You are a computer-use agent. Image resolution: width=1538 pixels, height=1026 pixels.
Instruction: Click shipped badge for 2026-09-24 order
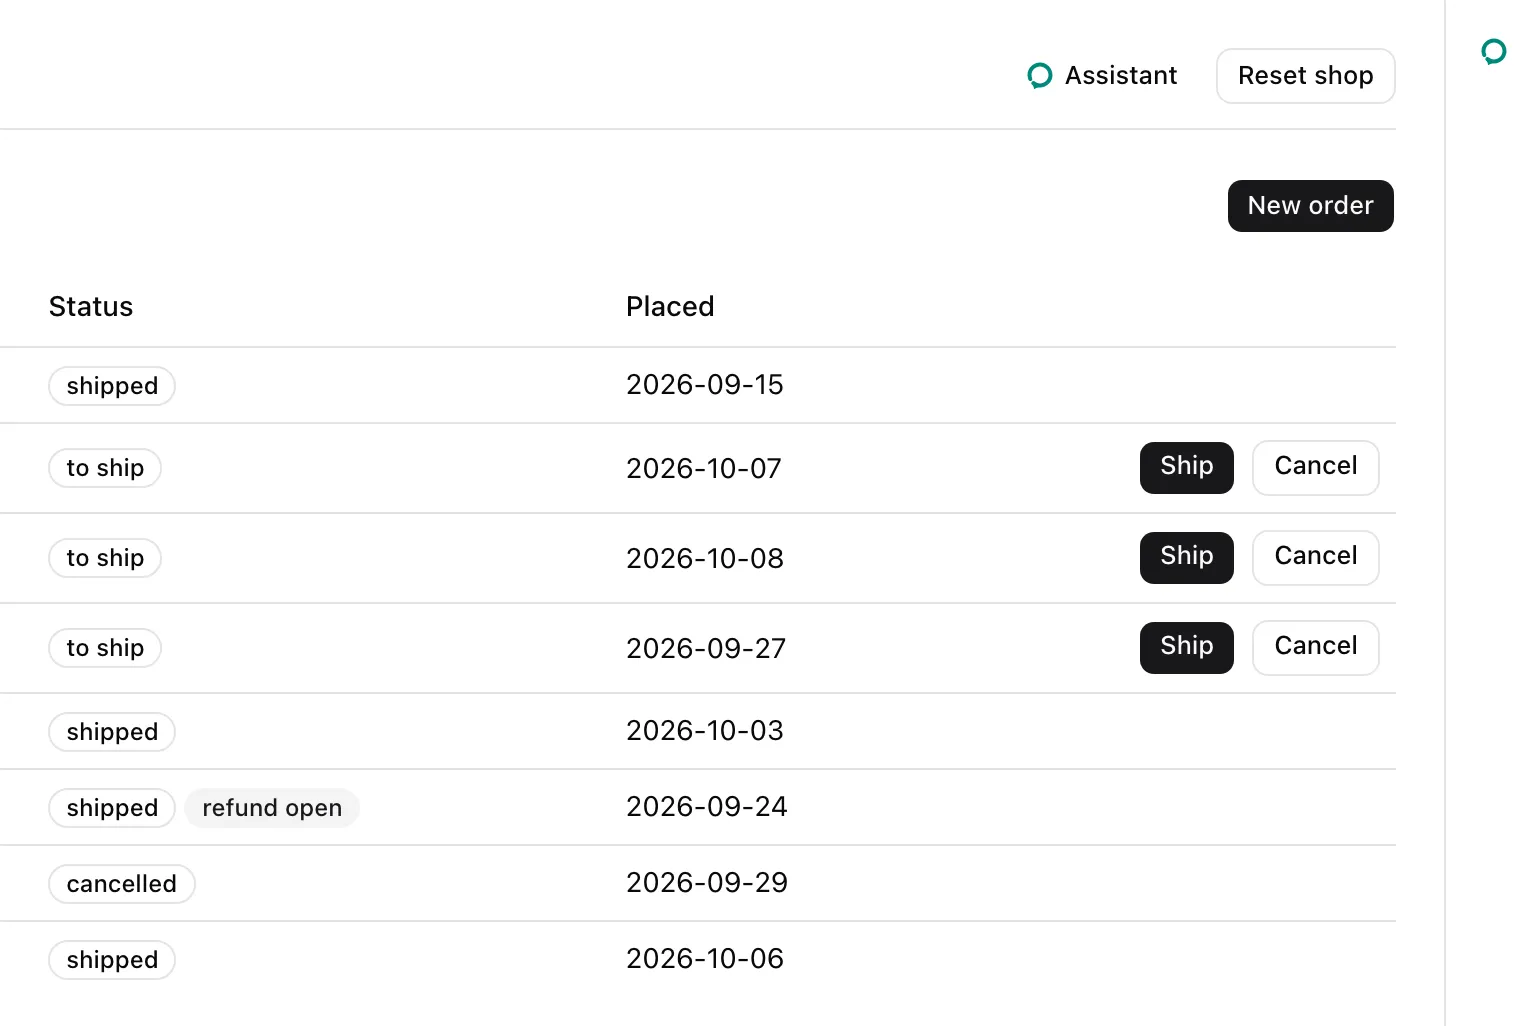pyautogui.click(x=112, y=808)
